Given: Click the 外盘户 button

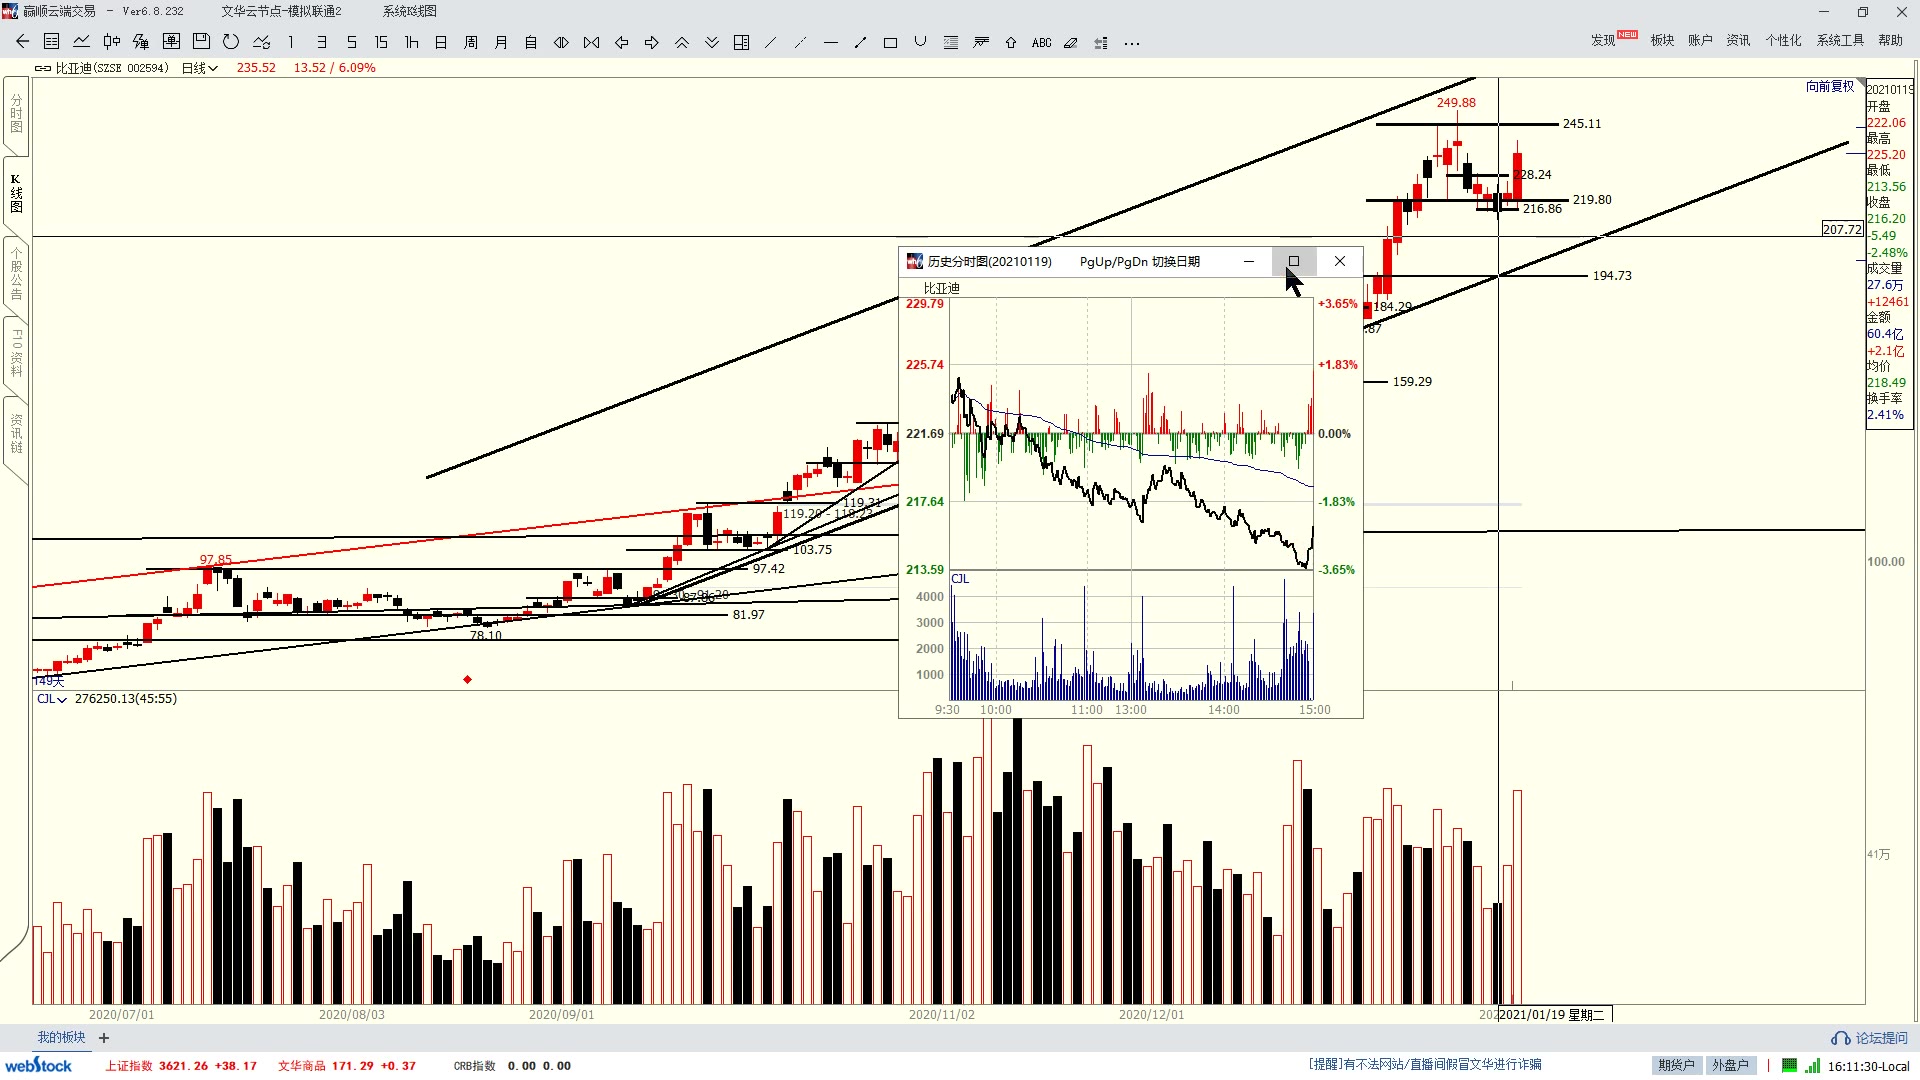Looking at the screenshot, I should pos(1730,1065).
